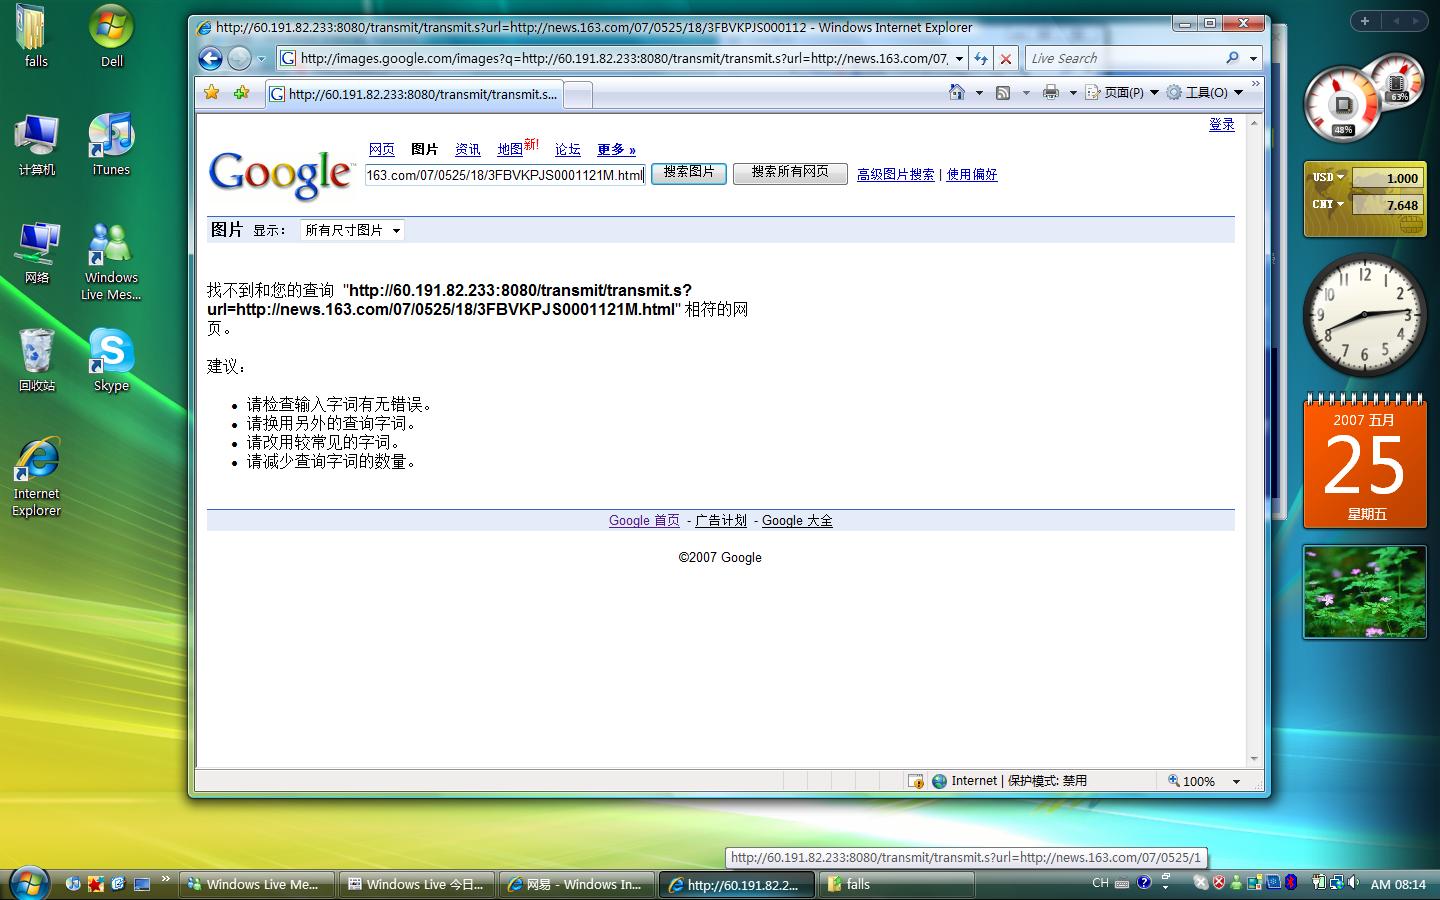This screenshot has height=900, width=1440.
Task: Switch to 网易 Internet Explorer taskbar window
Action: [x=576, y=884]
